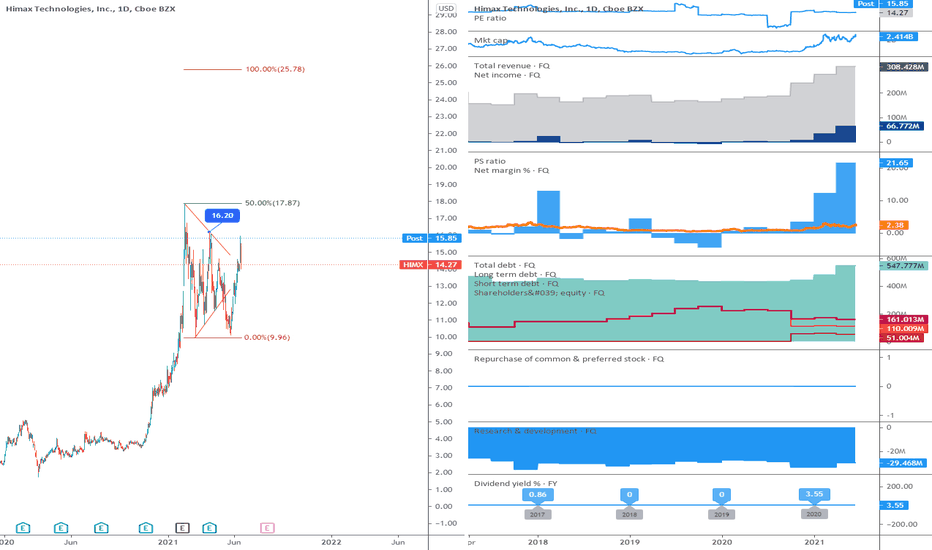Click the PS ratio legend

click(x=490, y=161)
